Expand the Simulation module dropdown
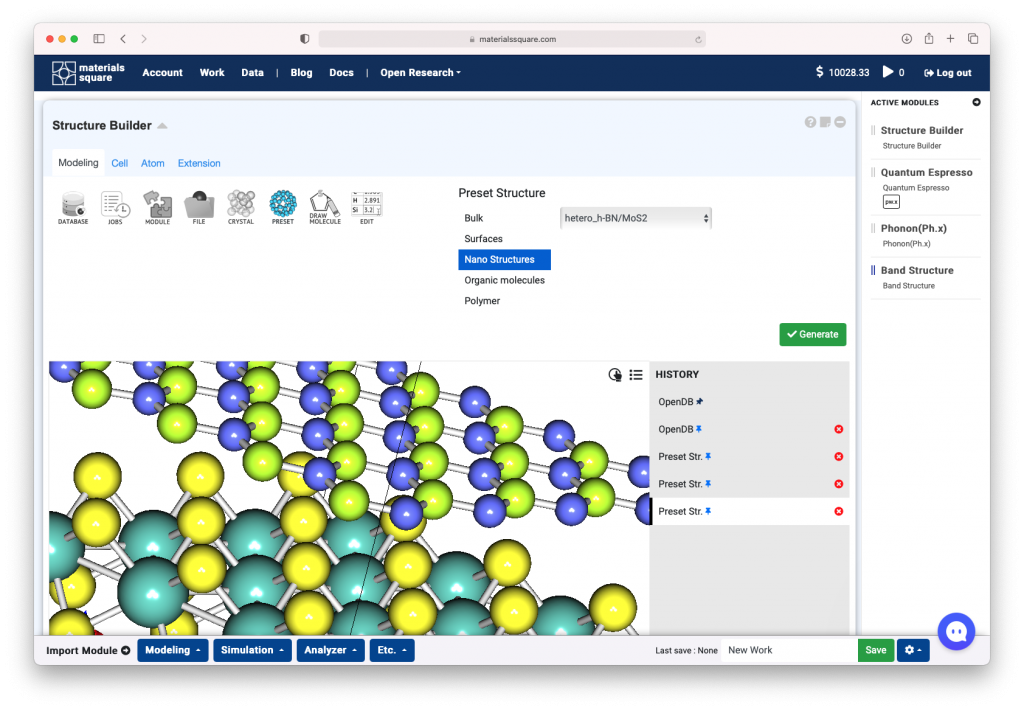This screenshot has width=1024, height=710. tap(252, 650)
